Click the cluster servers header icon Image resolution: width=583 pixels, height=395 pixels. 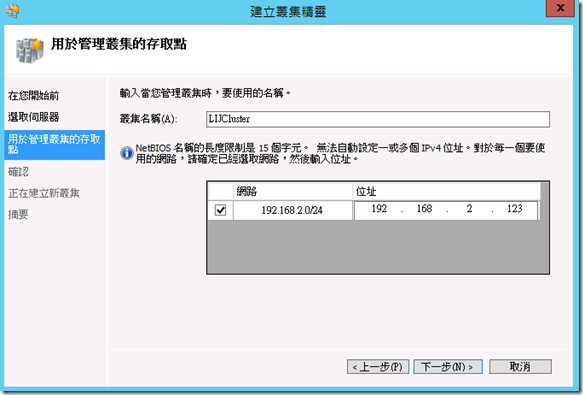click(x=30, y=50)
